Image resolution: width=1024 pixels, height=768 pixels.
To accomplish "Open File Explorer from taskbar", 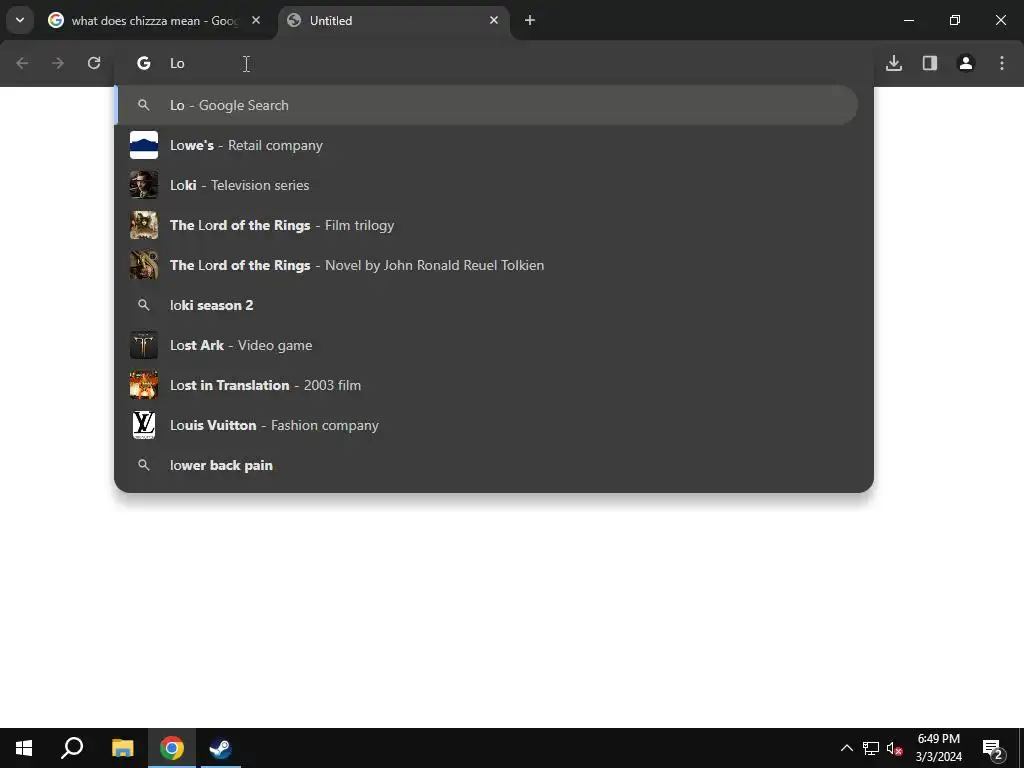I will (x=122, y=748).
